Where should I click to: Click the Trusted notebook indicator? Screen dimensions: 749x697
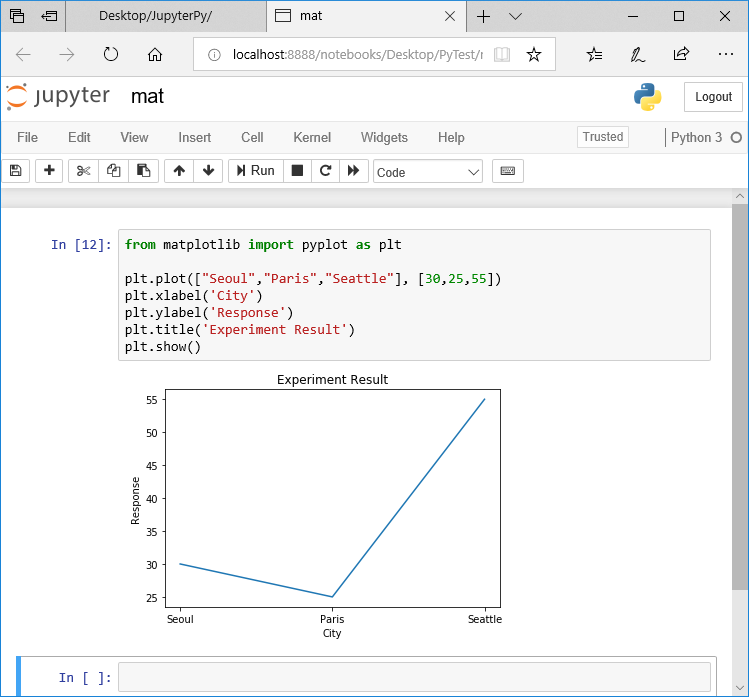603,137
